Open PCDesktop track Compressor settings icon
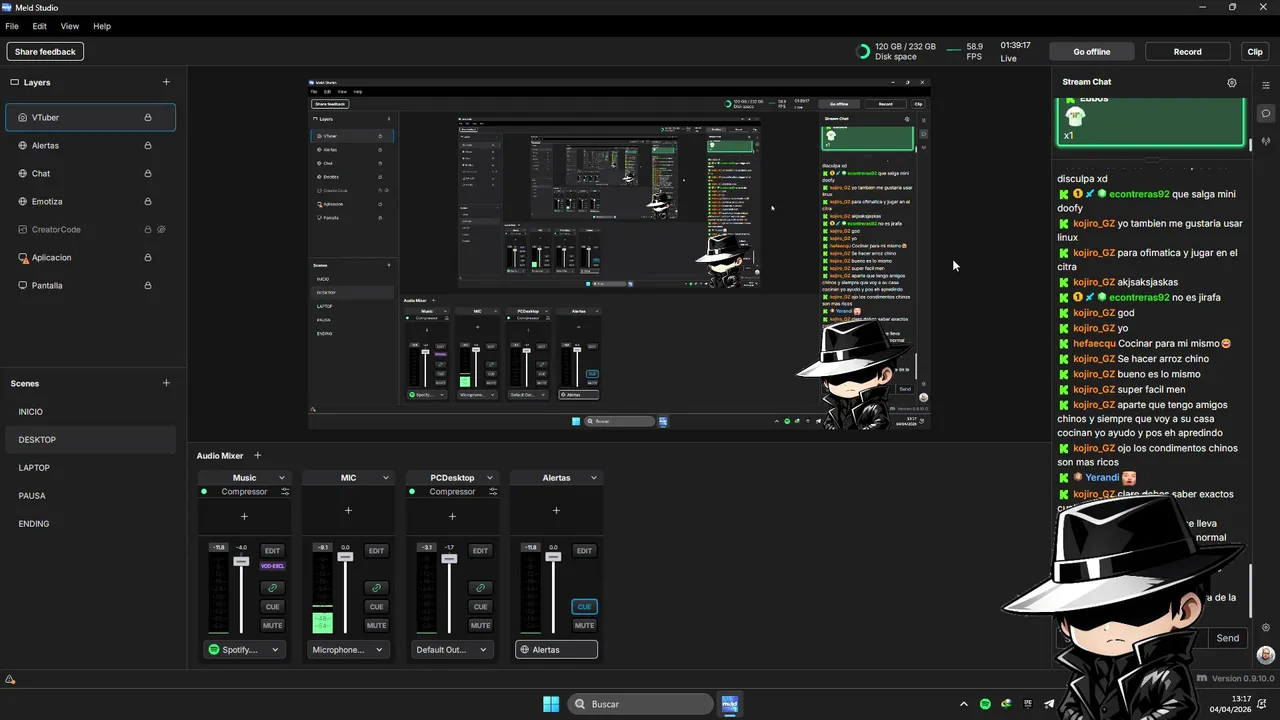This screenshot has height=720, width=1280. (x=493, y=492)
